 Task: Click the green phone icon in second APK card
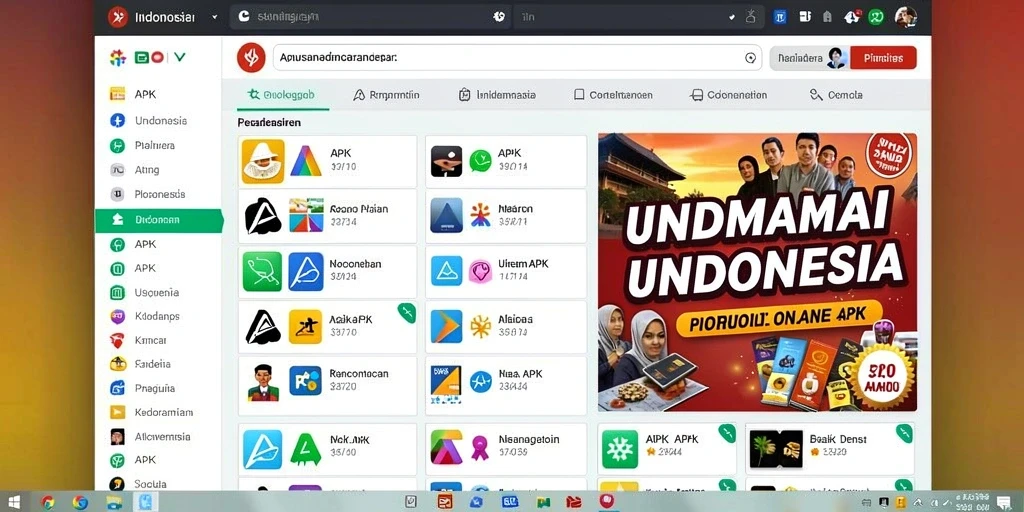click(481, 161)
